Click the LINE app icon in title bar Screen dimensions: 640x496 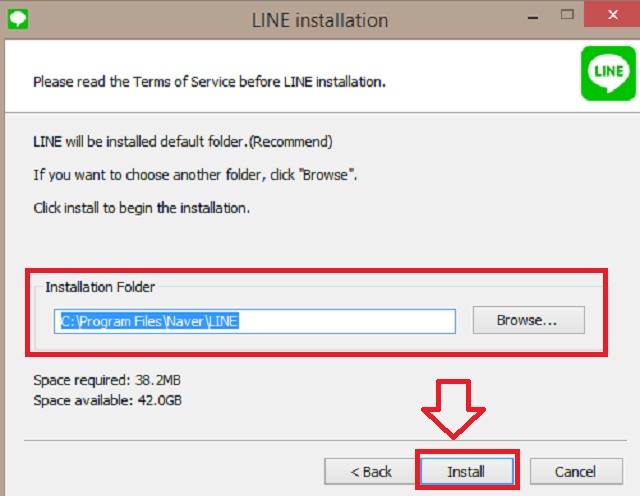click(x=17, y=18)
